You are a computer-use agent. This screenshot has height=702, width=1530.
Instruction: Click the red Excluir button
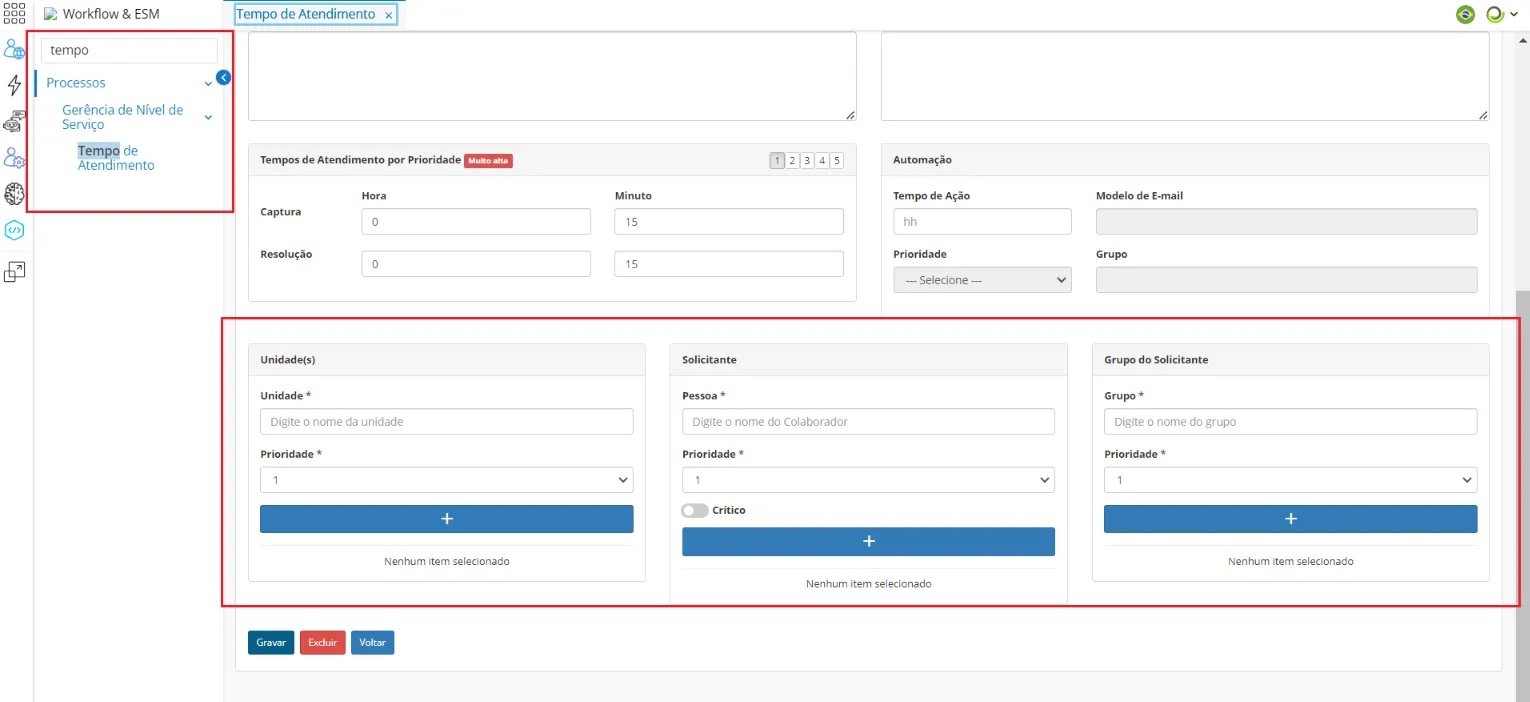click(x=322, y=642)
